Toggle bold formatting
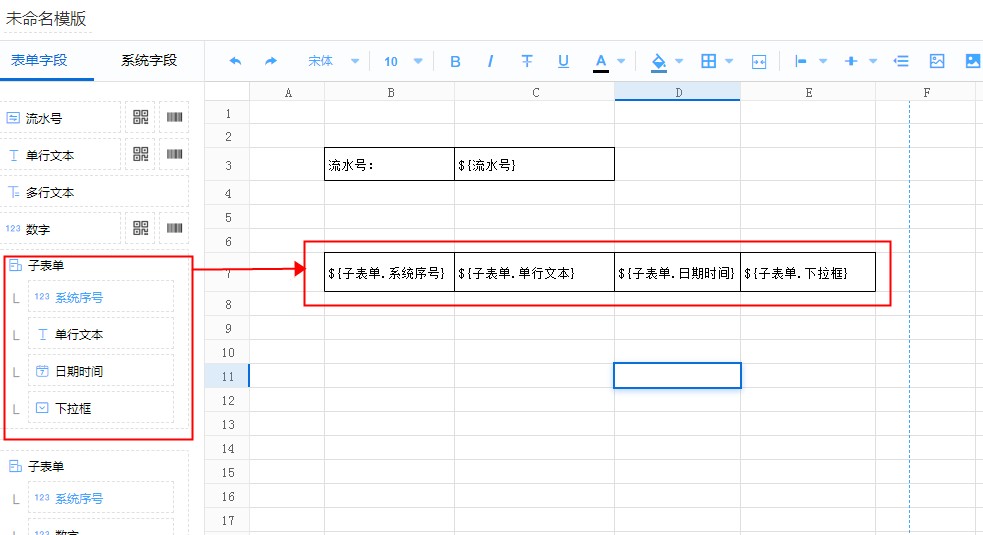 455,62
